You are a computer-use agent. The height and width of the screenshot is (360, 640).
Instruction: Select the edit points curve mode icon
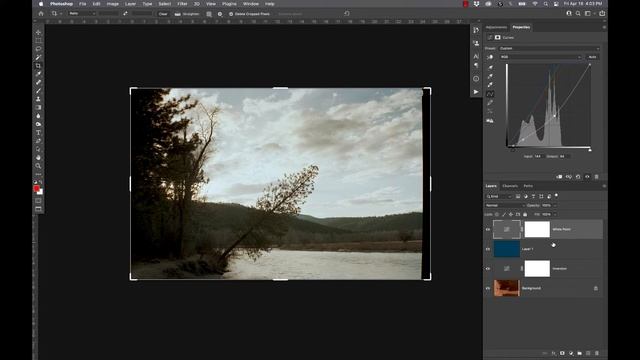(490, 94)
